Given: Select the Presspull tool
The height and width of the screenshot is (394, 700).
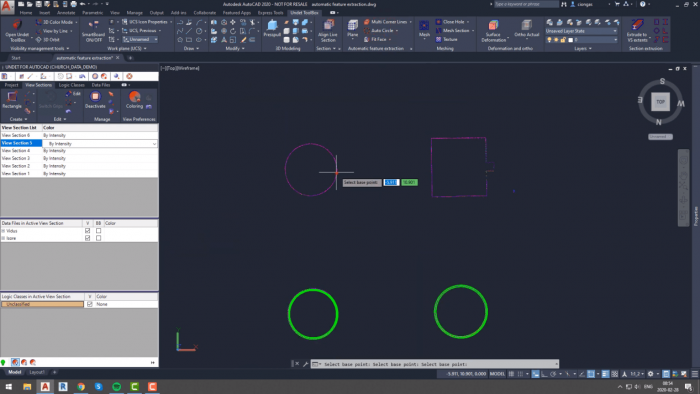Looking at the screenshot, I should pyautogui.click(x=272, y=29).
